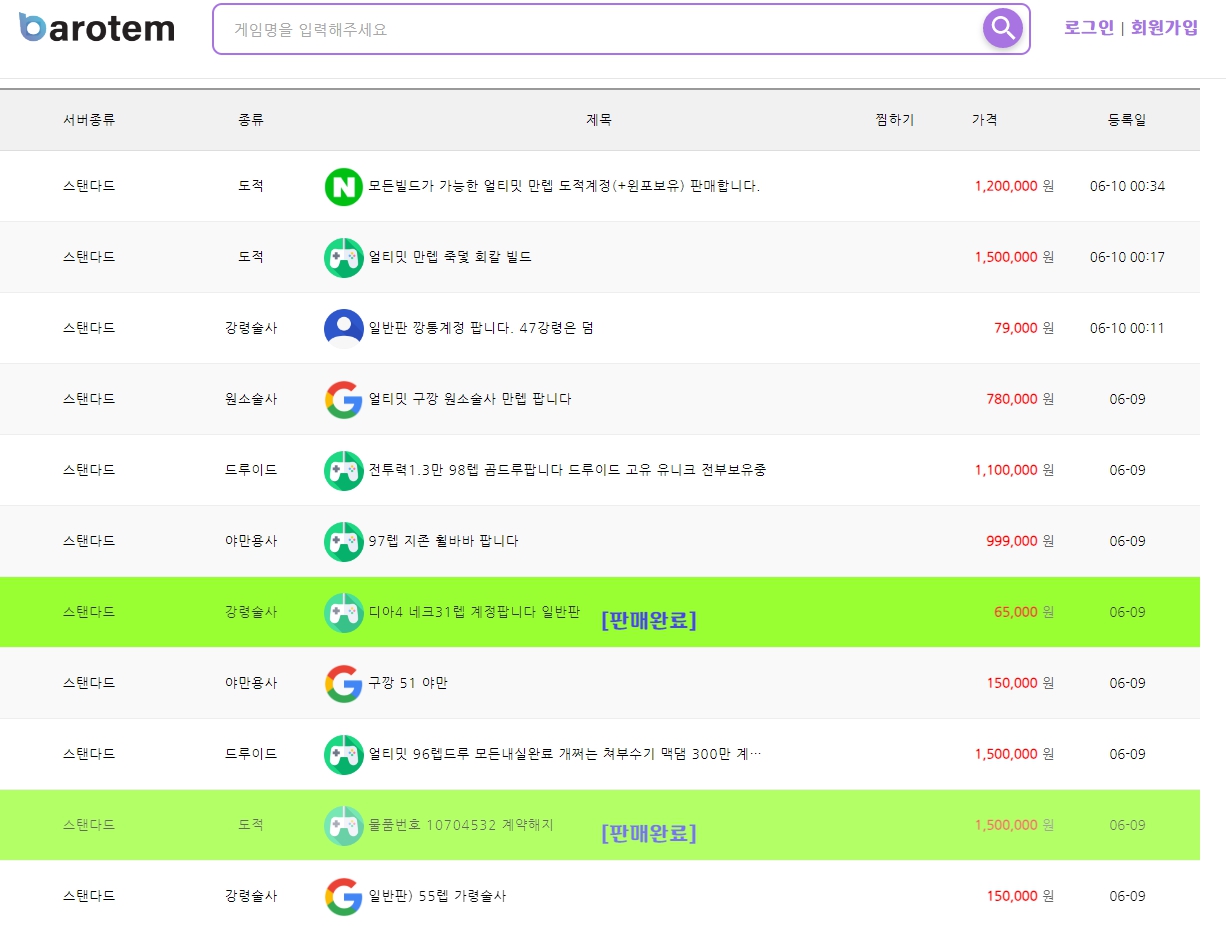Click the [판매완료] label on sold listing
The height and width of the screenshot is (926, 1226).
click(650, 620)
